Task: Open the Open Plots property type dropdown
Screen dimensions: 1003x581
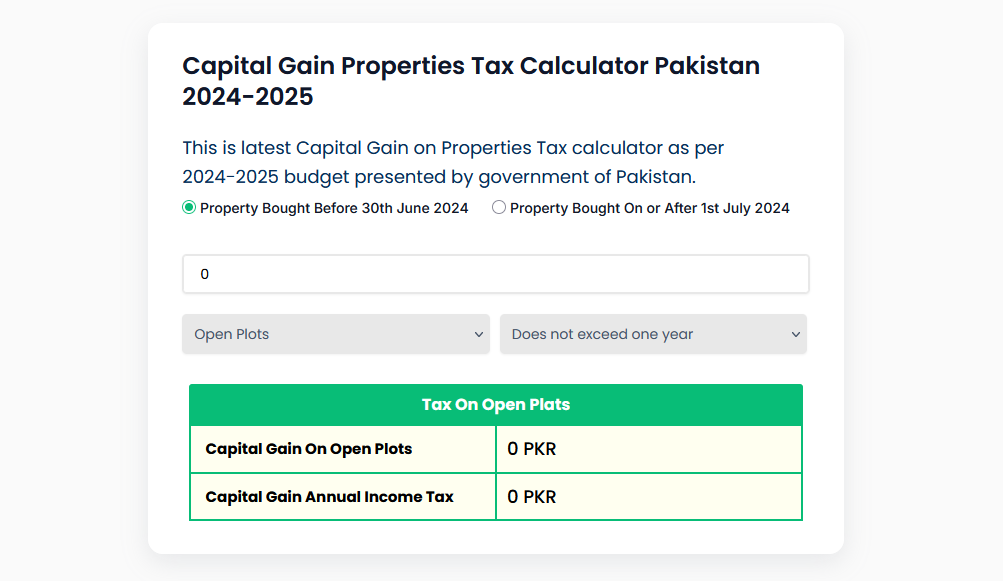Action: coord(335,334)
